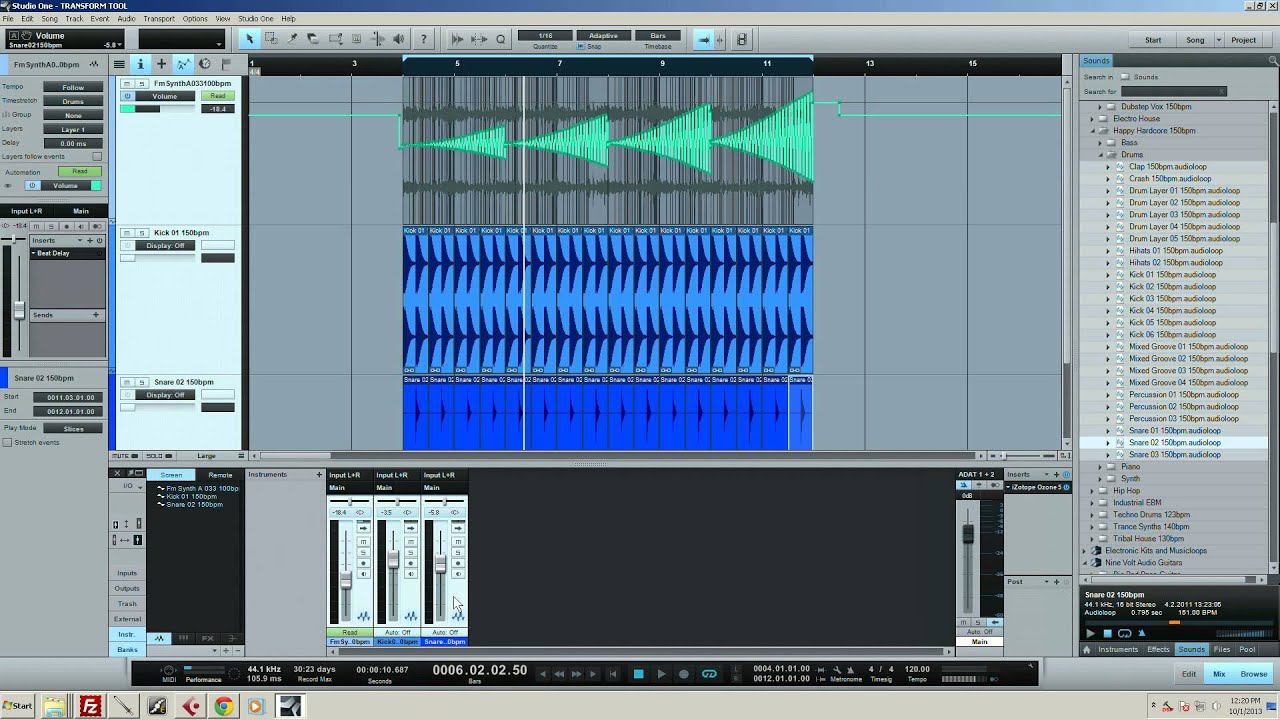Open the Play Mode Slices dropdown
Image resolution: width=1280 pixels, height=720 pixels.
73,428
